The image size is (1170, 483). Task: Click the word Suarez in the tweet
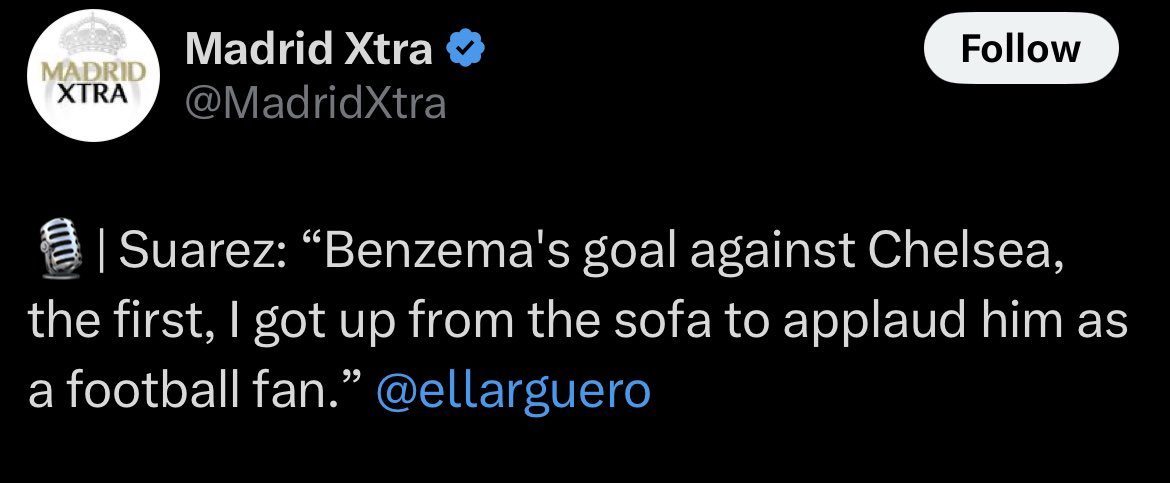(x=196, y=253)
